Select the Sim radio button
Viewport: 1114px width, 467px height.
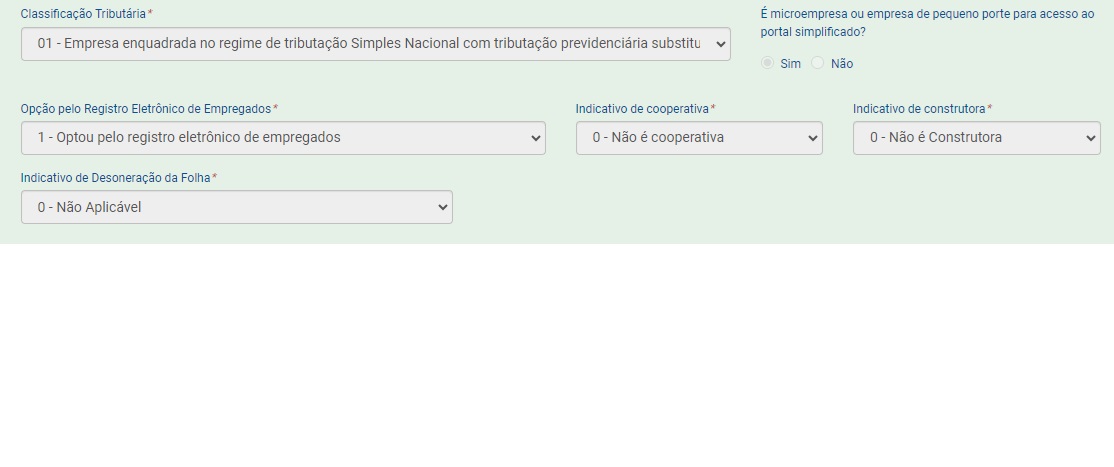pyautogui.click(x=767, y=63)
